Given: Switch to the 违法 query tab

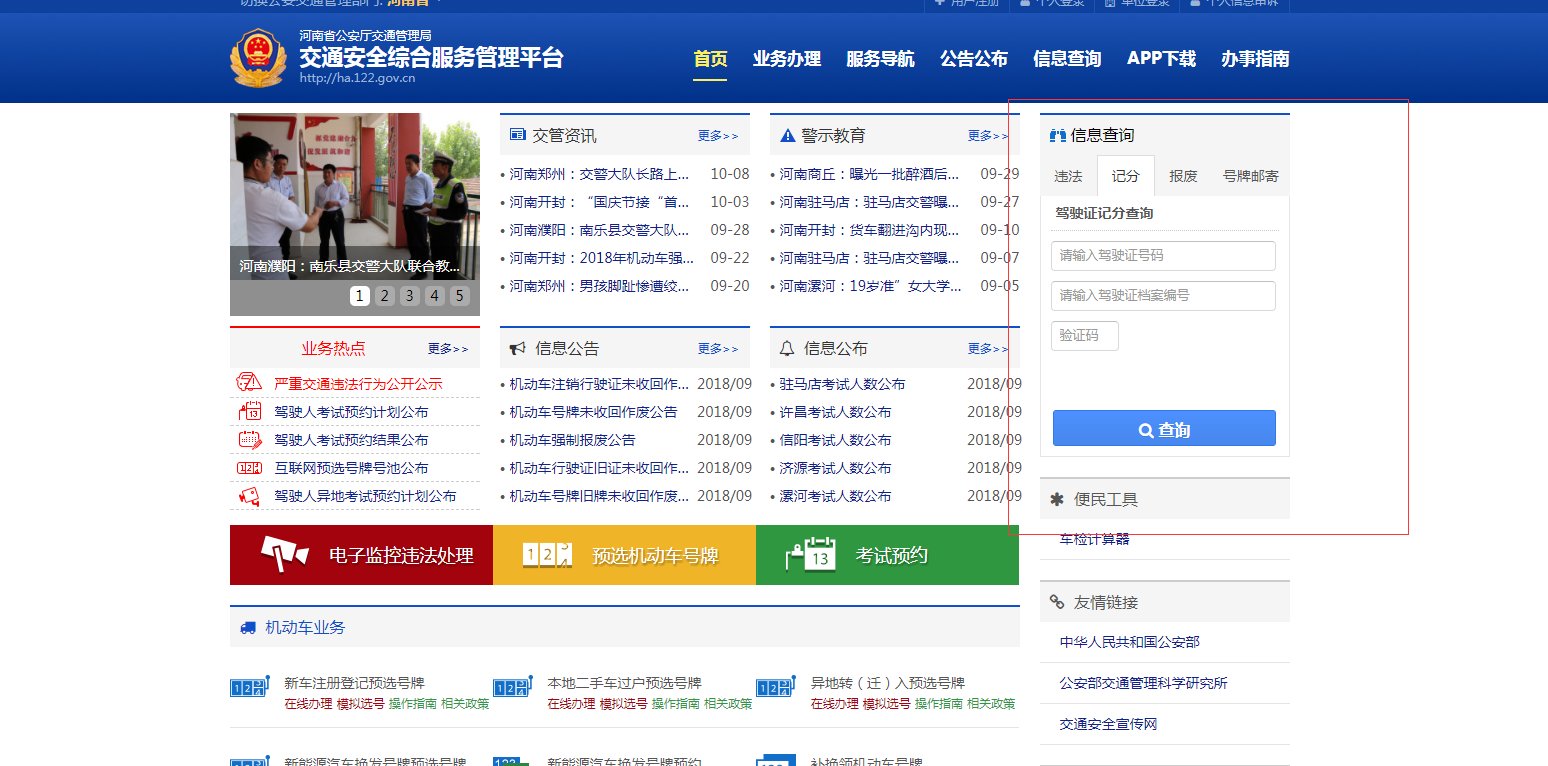Looking at the screenshot, I should (x=1068, y=176).
